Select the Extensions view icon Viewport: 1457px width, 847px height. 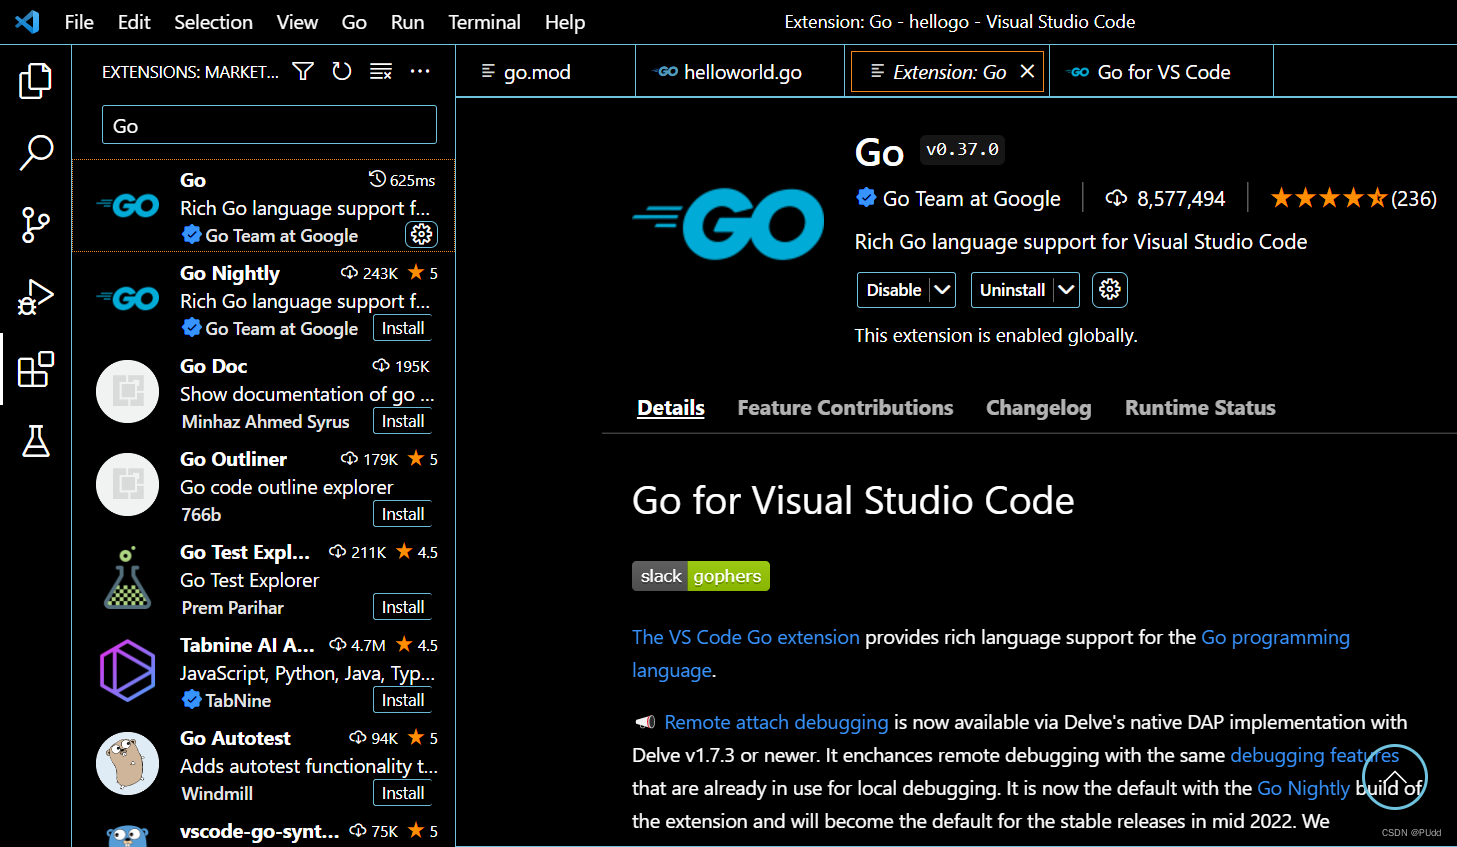(36, 369)
